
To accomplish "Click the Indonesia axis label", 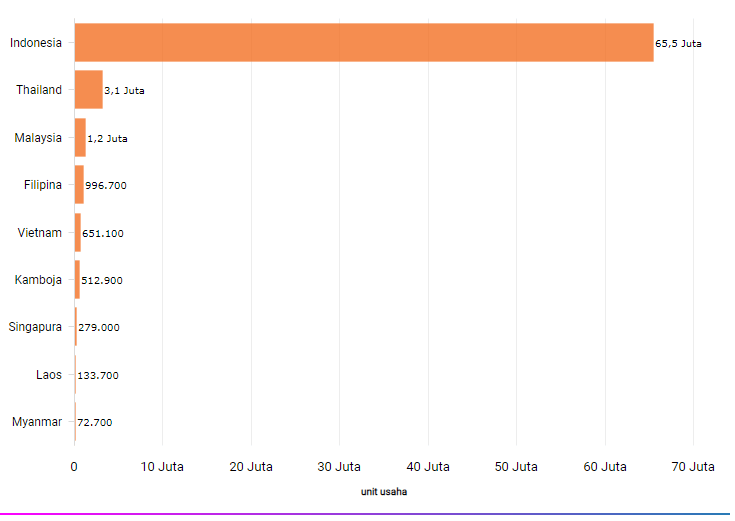I will (35, 42).
